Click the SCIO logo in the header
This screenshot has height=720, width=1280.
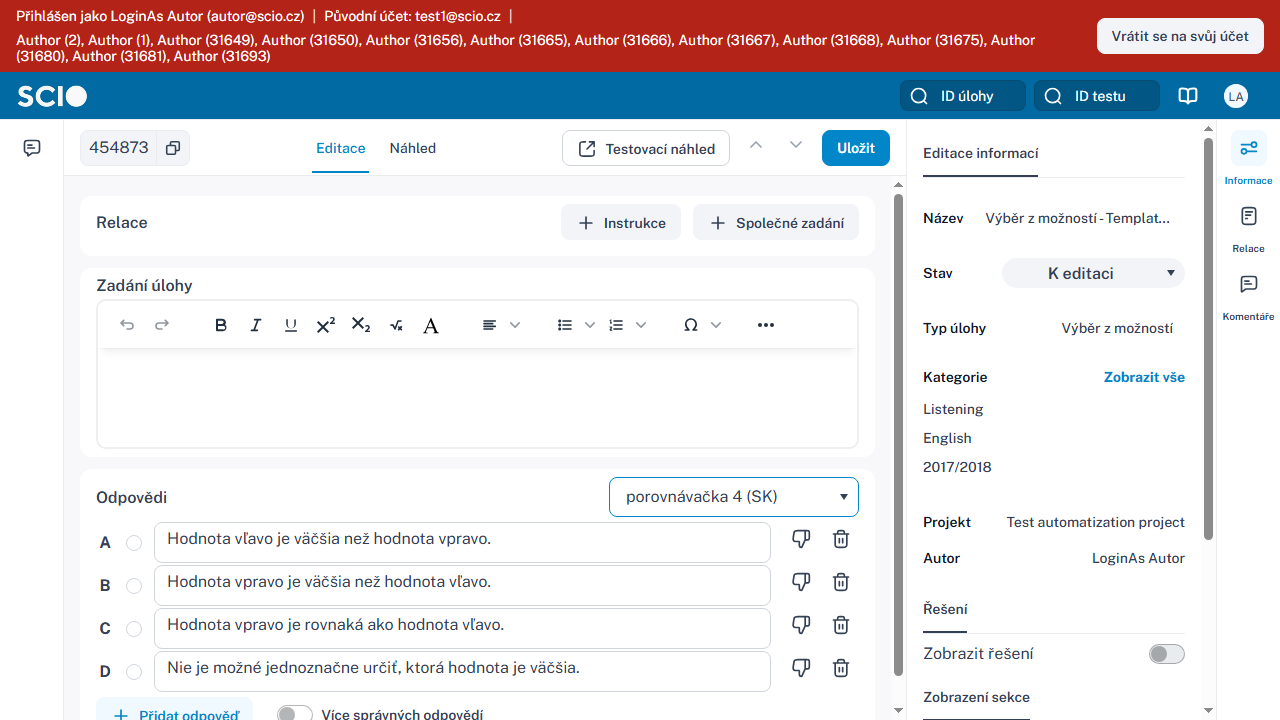tap(52, 96)
